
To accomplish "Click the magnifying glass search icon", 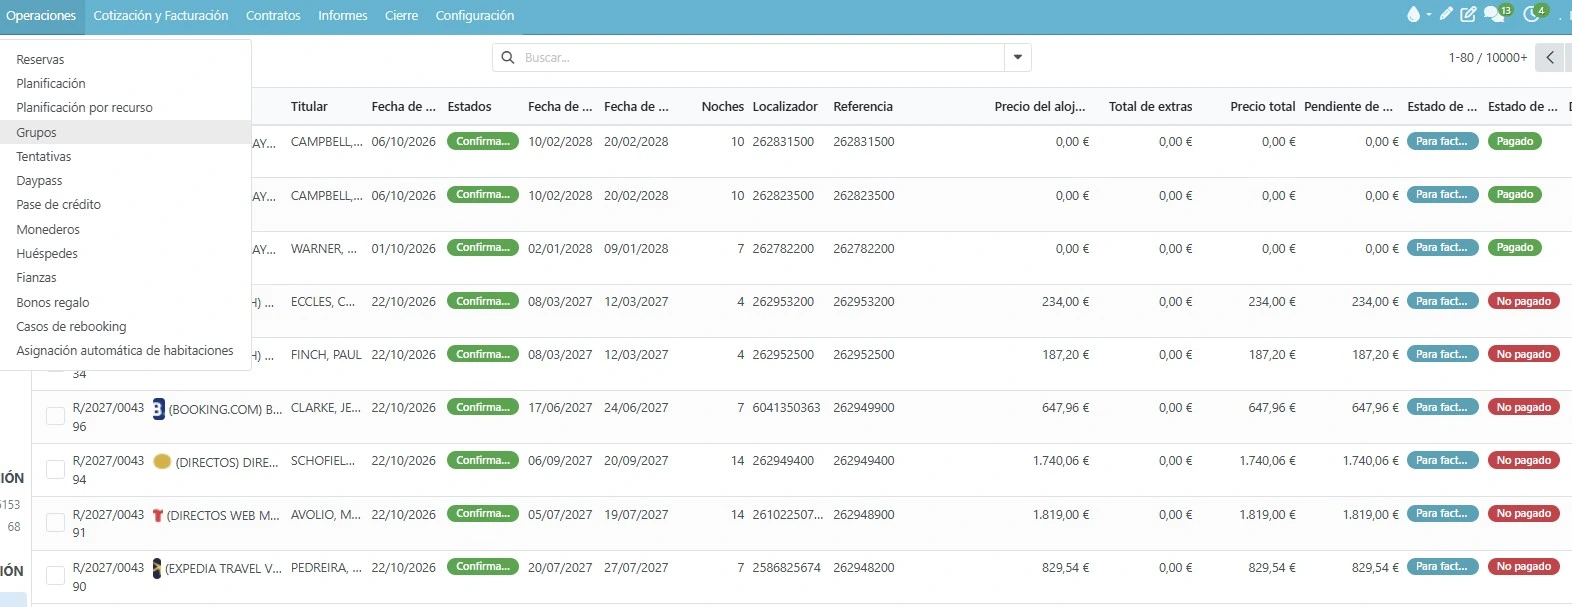I will (508, 58).
